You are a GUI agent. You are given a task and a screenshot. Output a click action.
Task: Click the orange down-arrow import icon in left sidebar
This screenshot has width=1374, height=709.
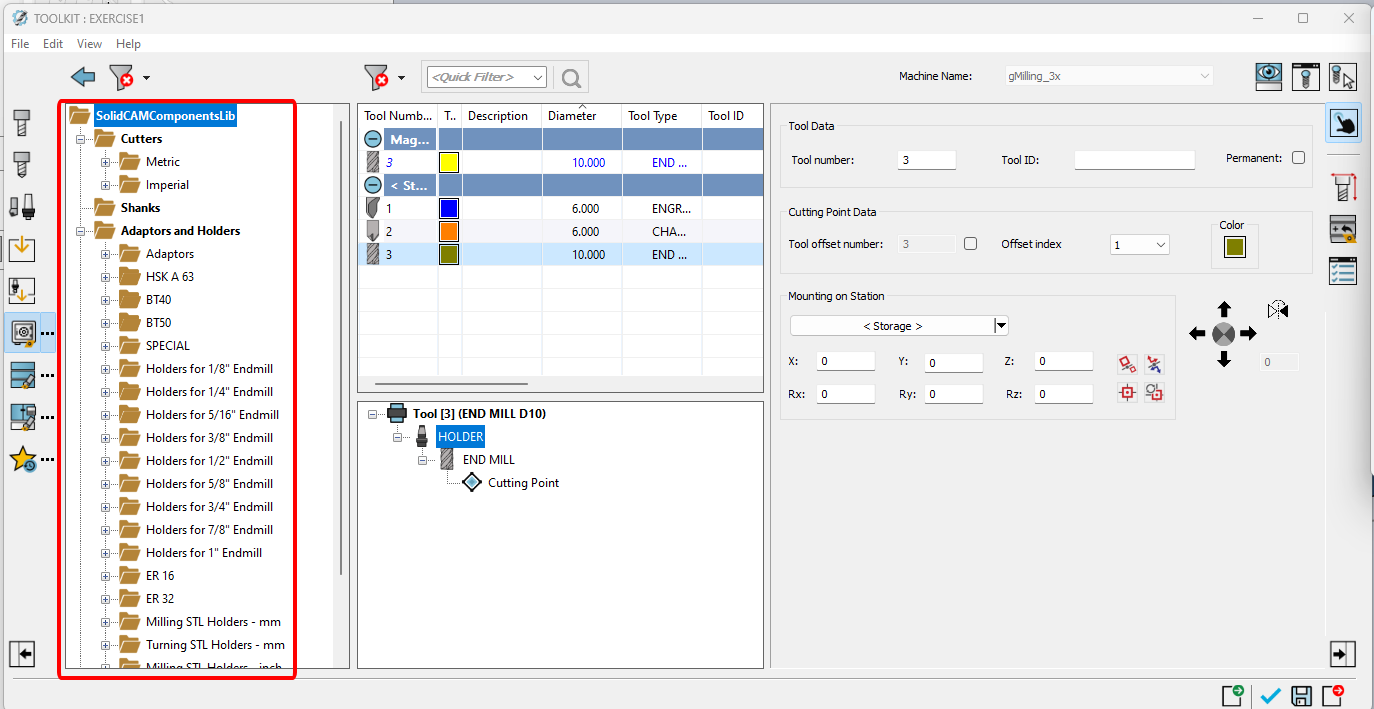coord(22,249)
